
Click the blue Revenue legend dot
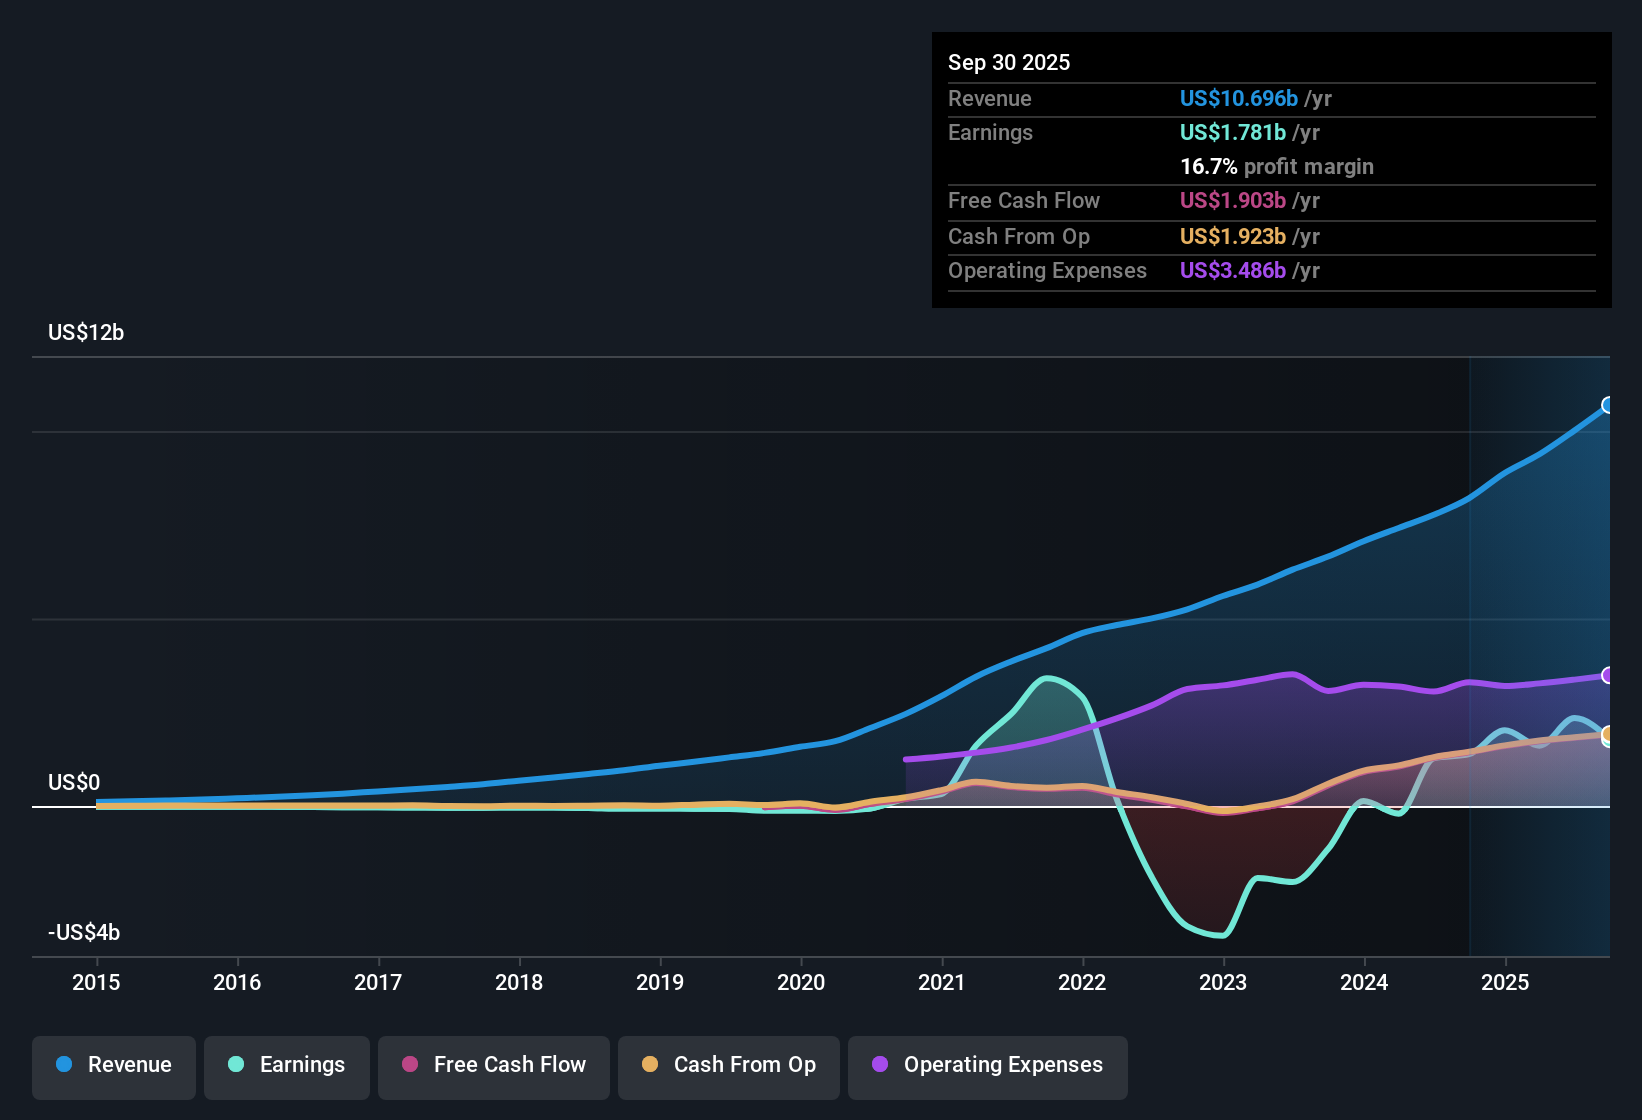63,1065
